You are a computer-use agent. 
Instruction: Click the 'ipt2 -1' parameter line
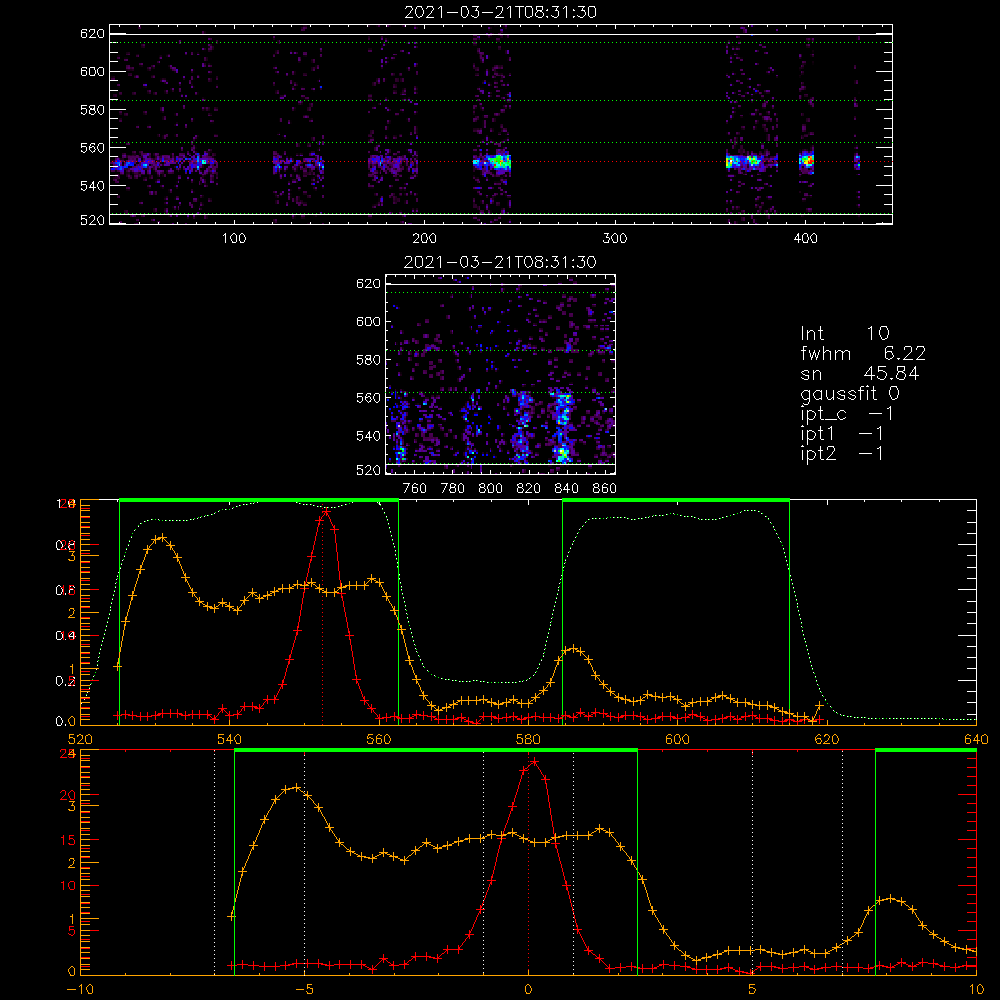(841, 453)
